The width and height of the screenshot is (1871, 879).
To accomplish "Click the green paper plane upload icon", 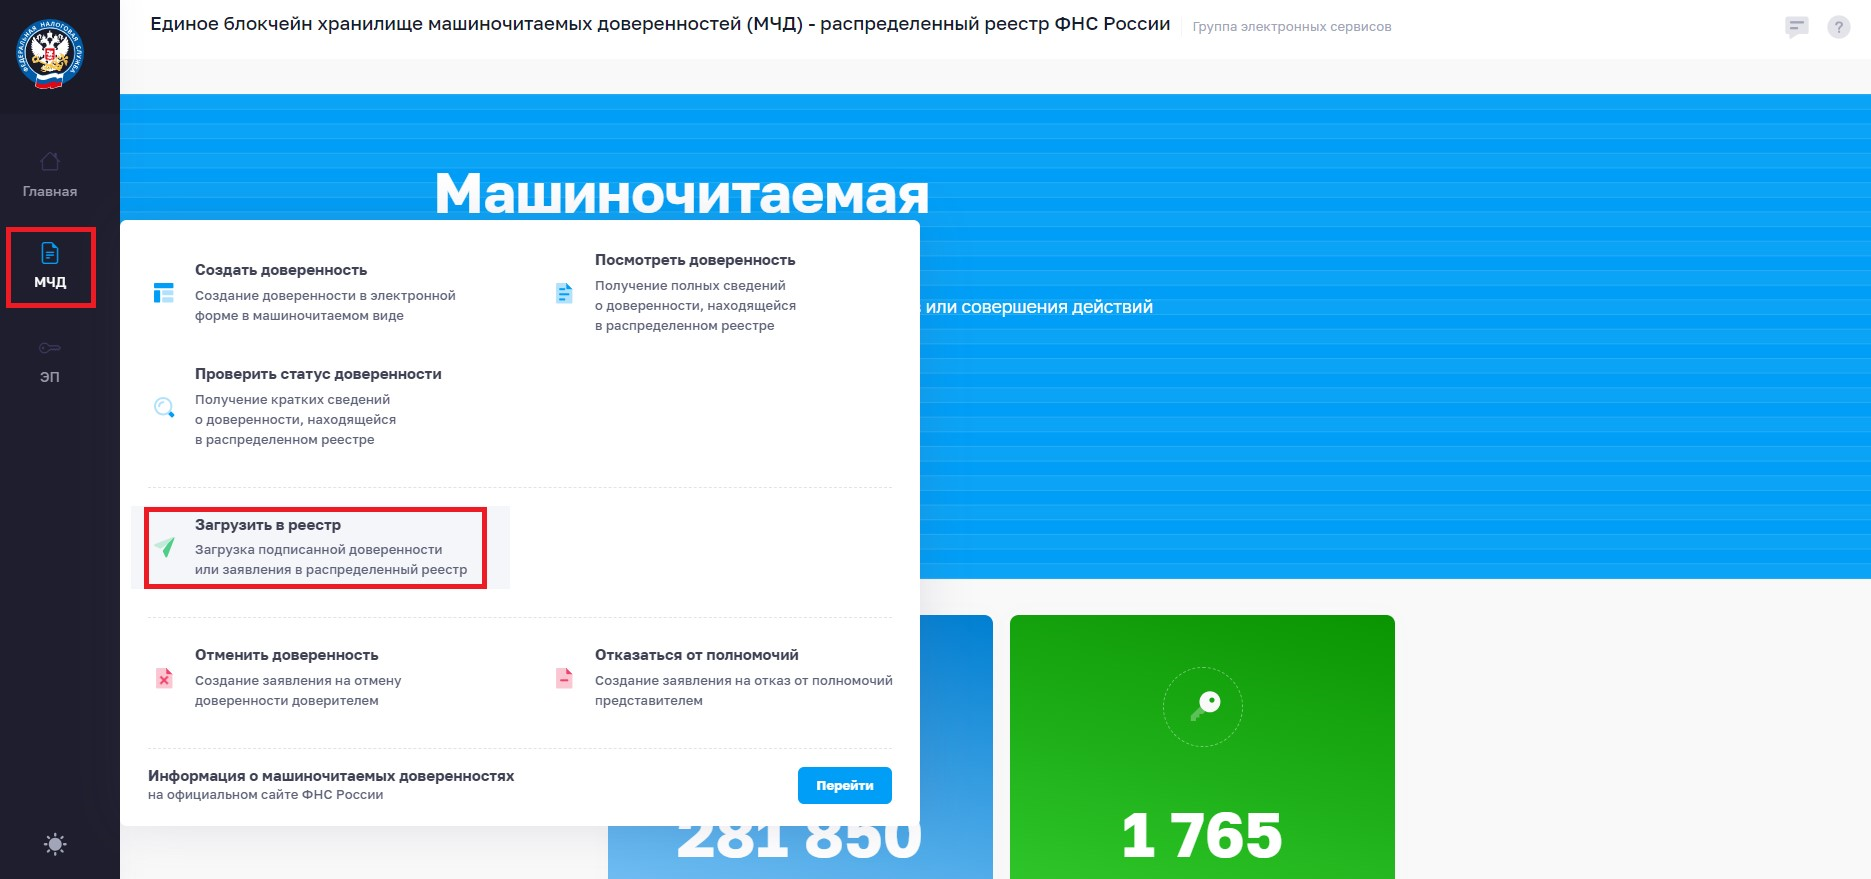I will click(x=165, y=547).
